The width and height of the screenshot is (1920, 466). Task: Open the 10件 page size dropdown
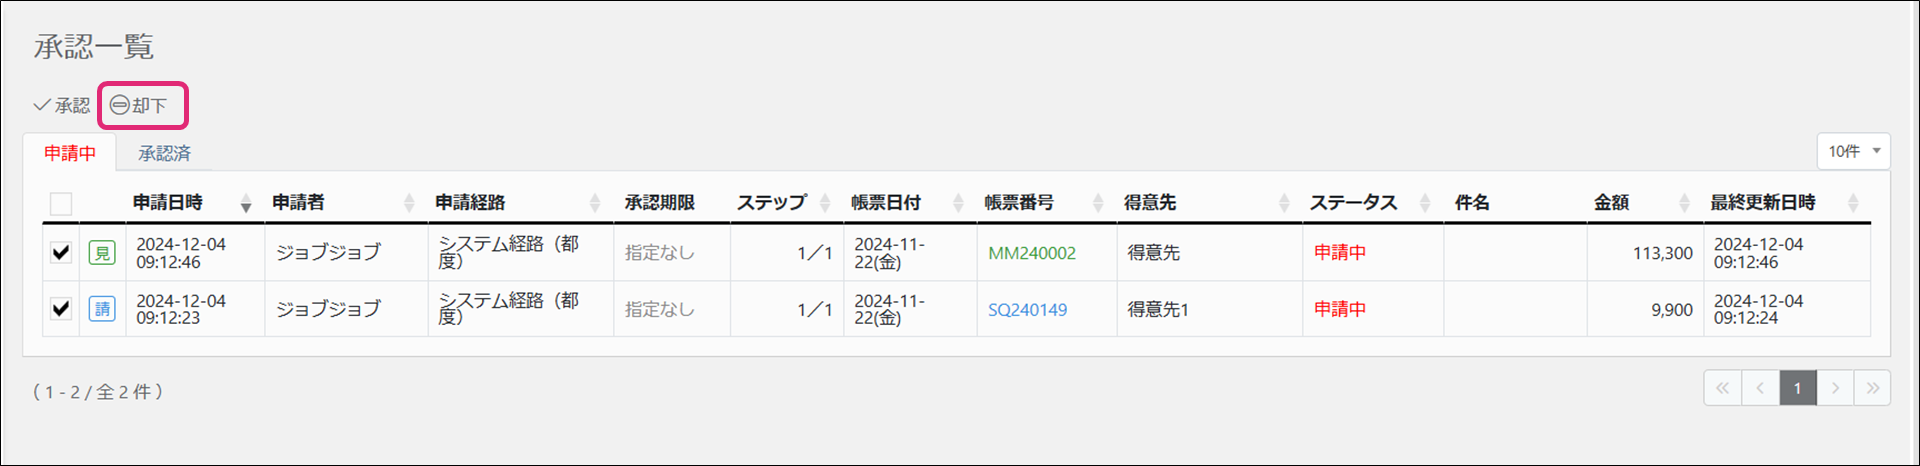[x=1853, y=151]
